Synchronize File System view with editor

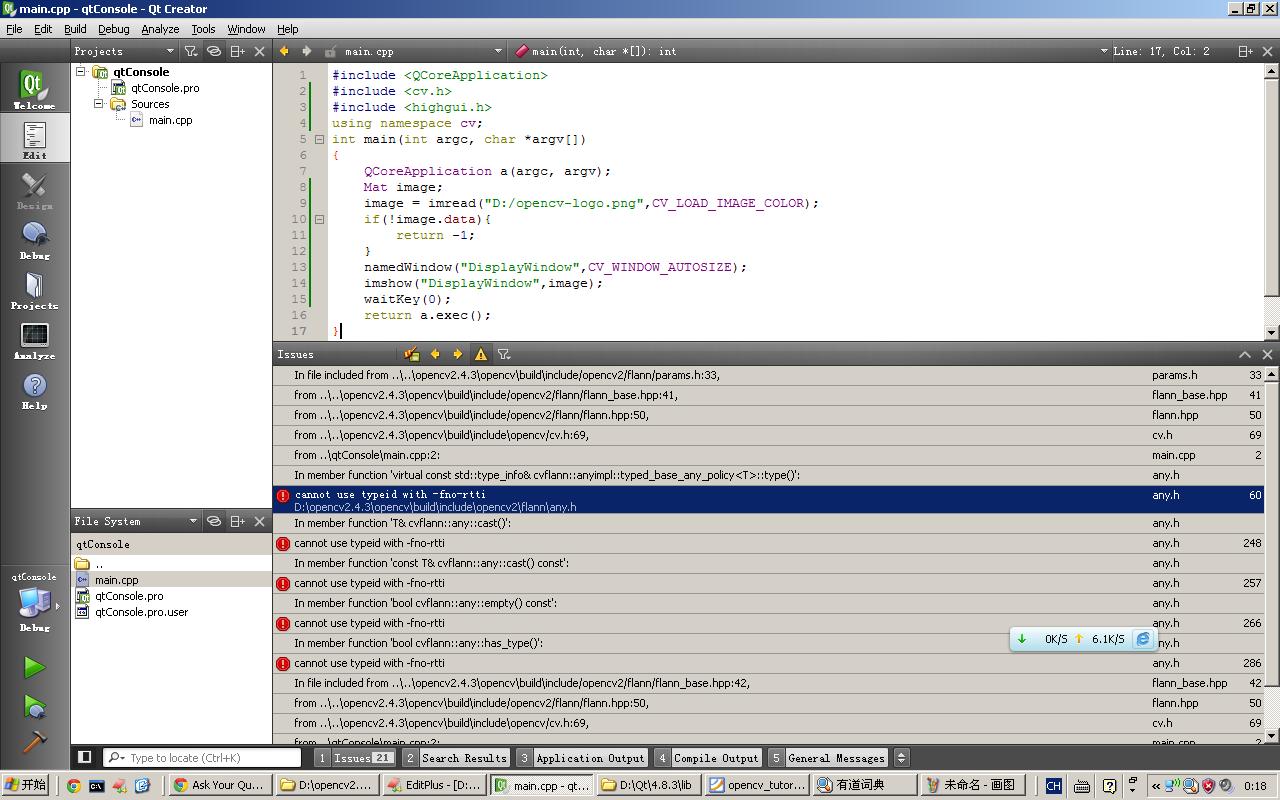point(214,521)
